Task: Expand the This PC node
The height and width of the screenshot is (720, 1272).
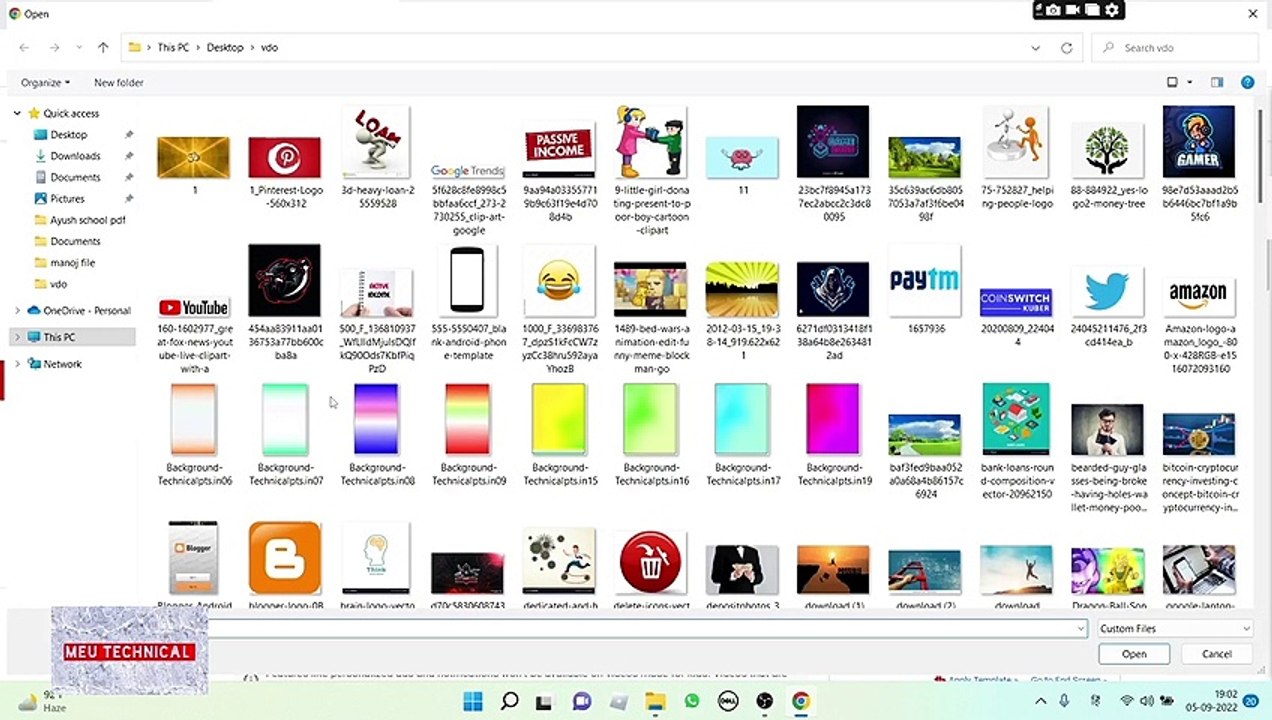Action: pyautogui.click(x=17, y=337)
